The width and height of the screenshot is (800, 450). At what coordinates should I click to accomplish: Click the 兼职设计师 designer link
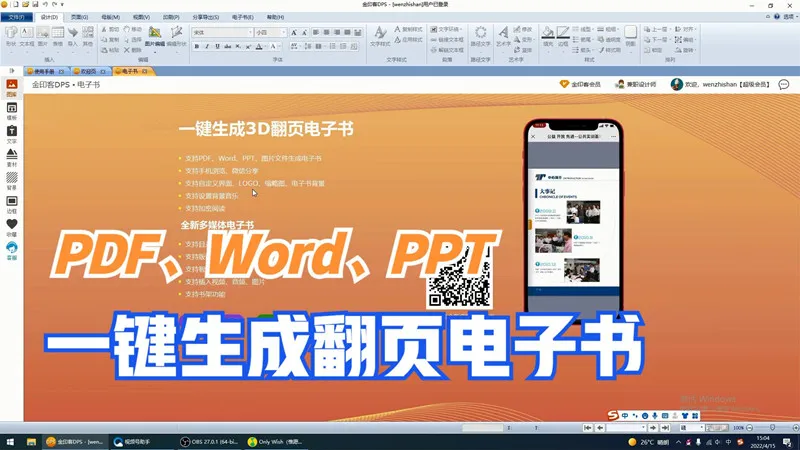click(x=636, y=84)
